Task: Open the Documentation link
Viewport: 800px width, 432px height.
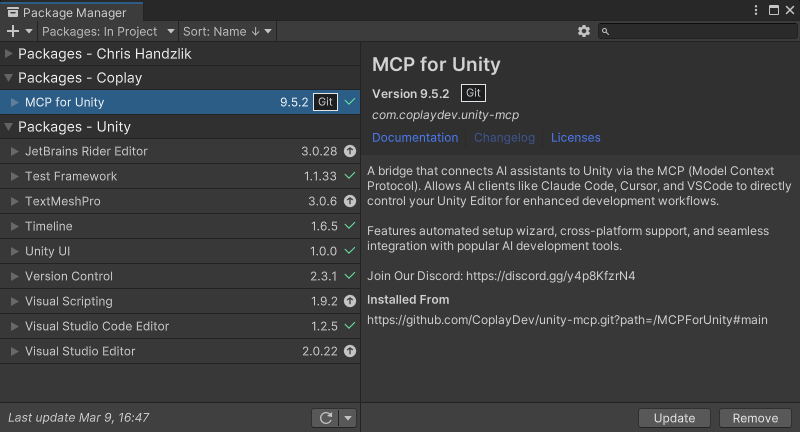Action: click(x=415, y=138)
